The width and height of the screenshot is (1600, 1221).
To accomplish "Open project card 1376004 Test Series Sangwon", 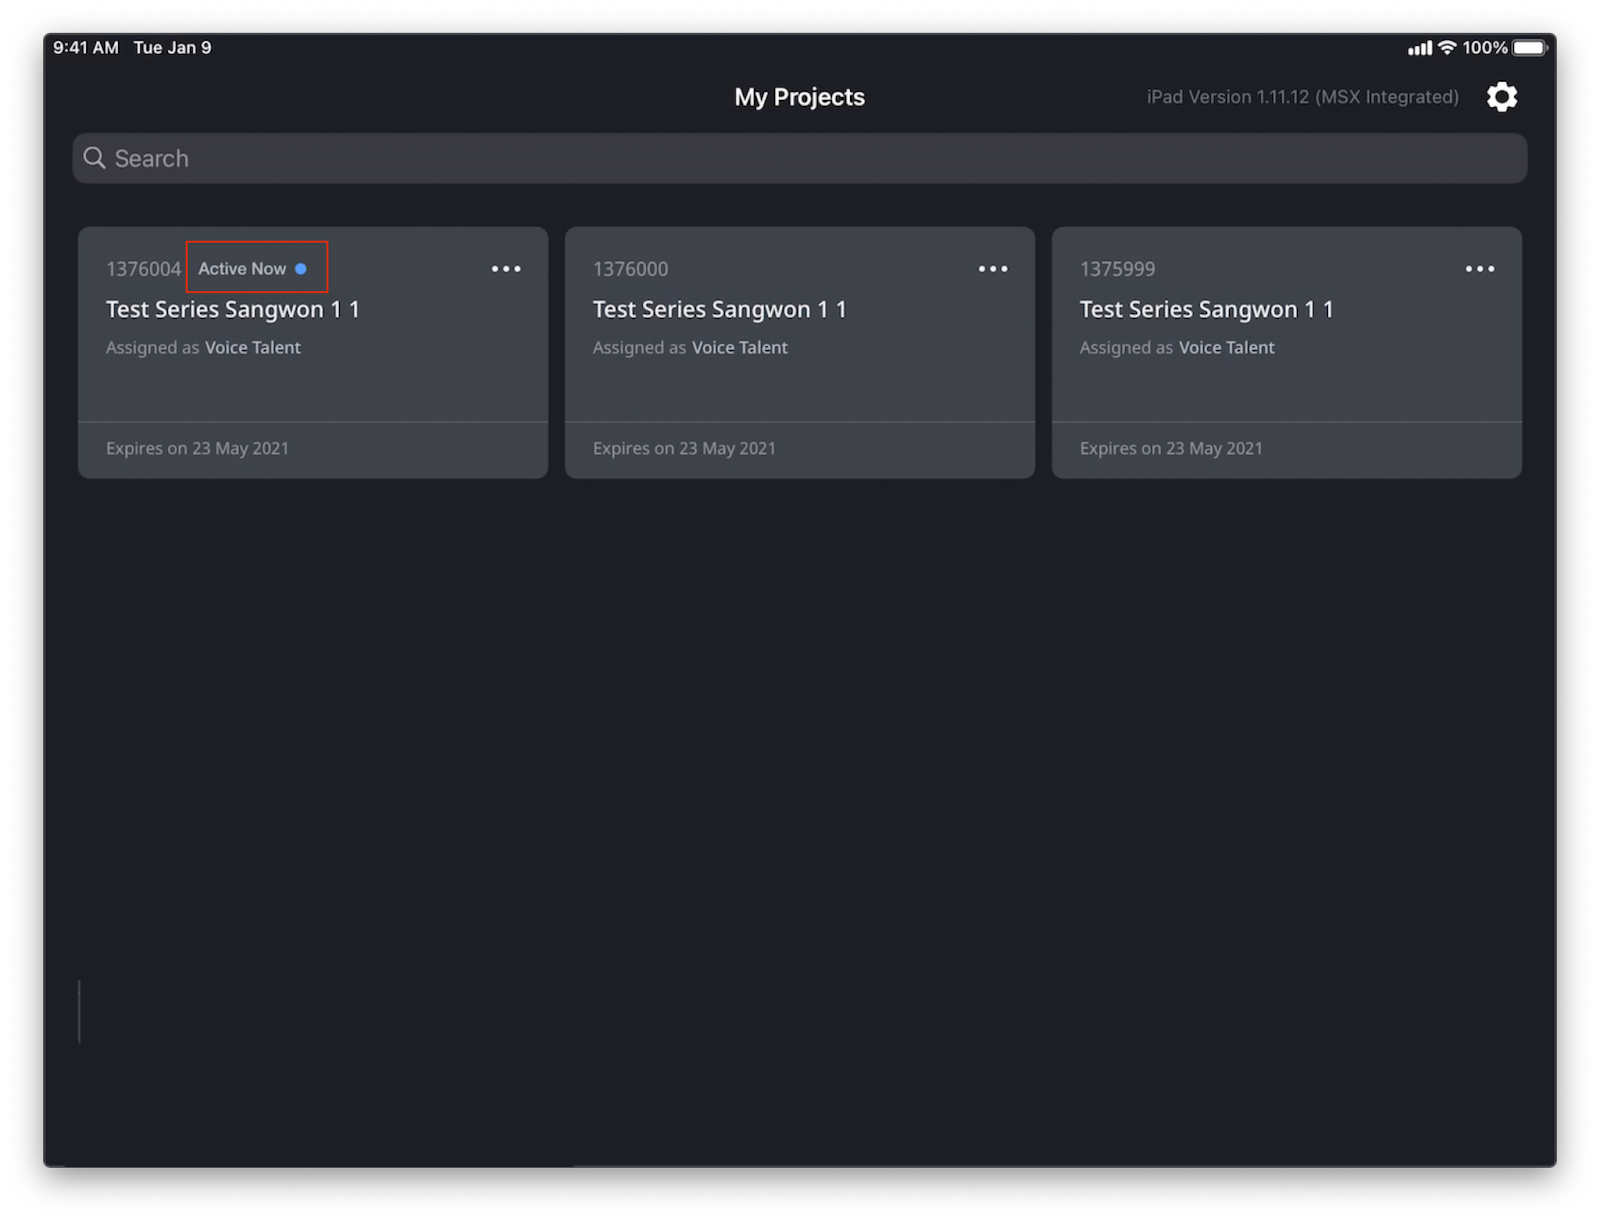I will (313, 352).
